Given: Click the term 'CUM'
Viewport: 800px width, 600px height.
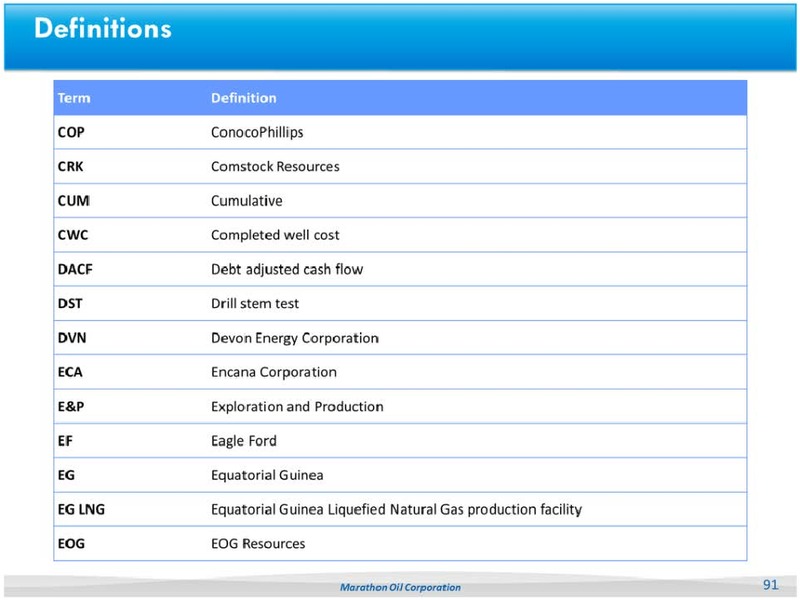Looking at the screenshot, I should 74,201.
